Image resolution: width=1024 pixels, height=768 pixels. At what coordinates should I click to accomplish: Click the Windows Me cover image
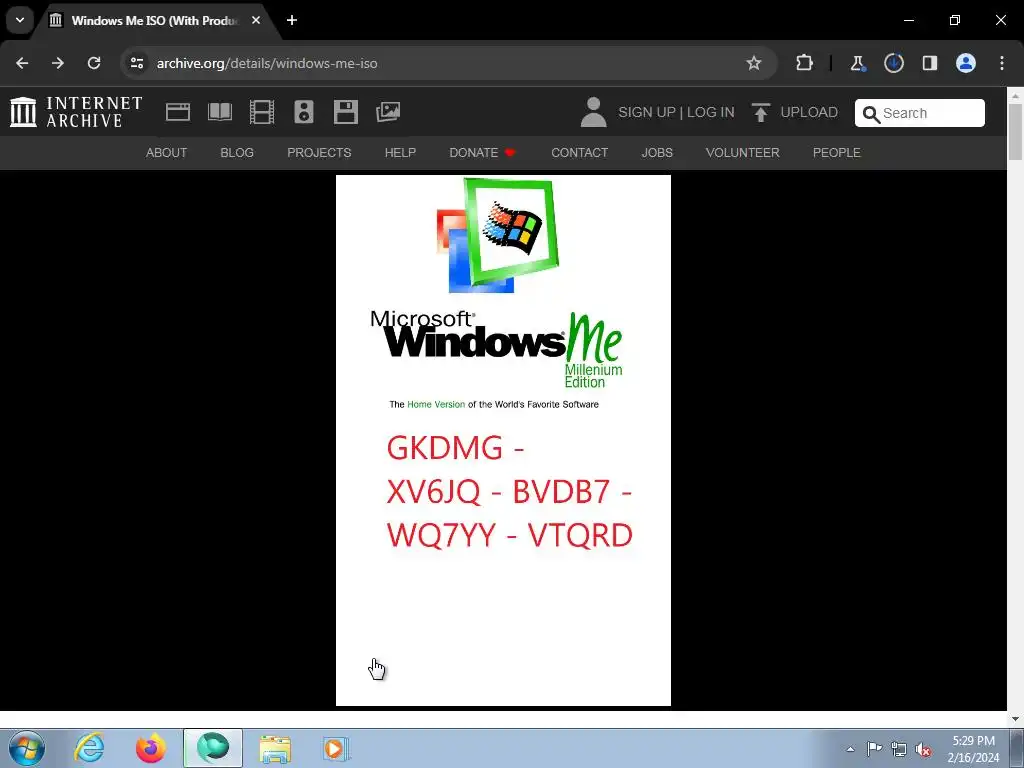[503, 440]
